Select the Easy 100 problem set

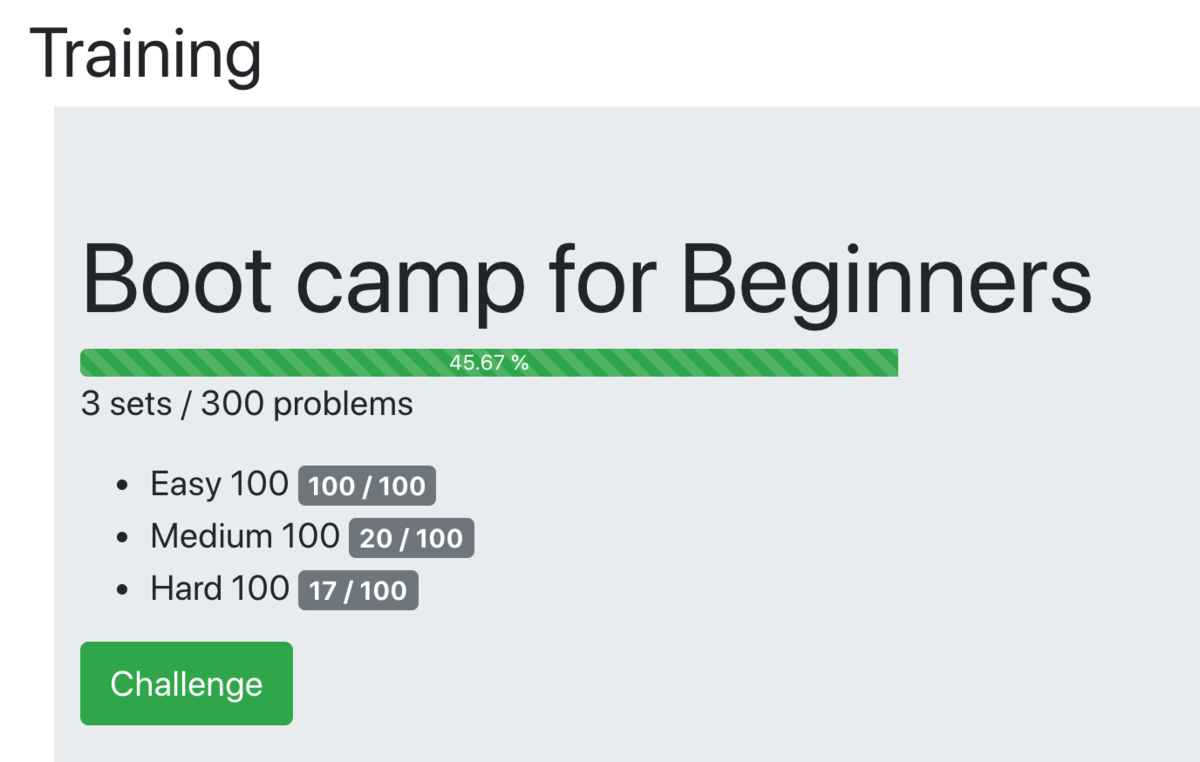click(x=219, y=484)
